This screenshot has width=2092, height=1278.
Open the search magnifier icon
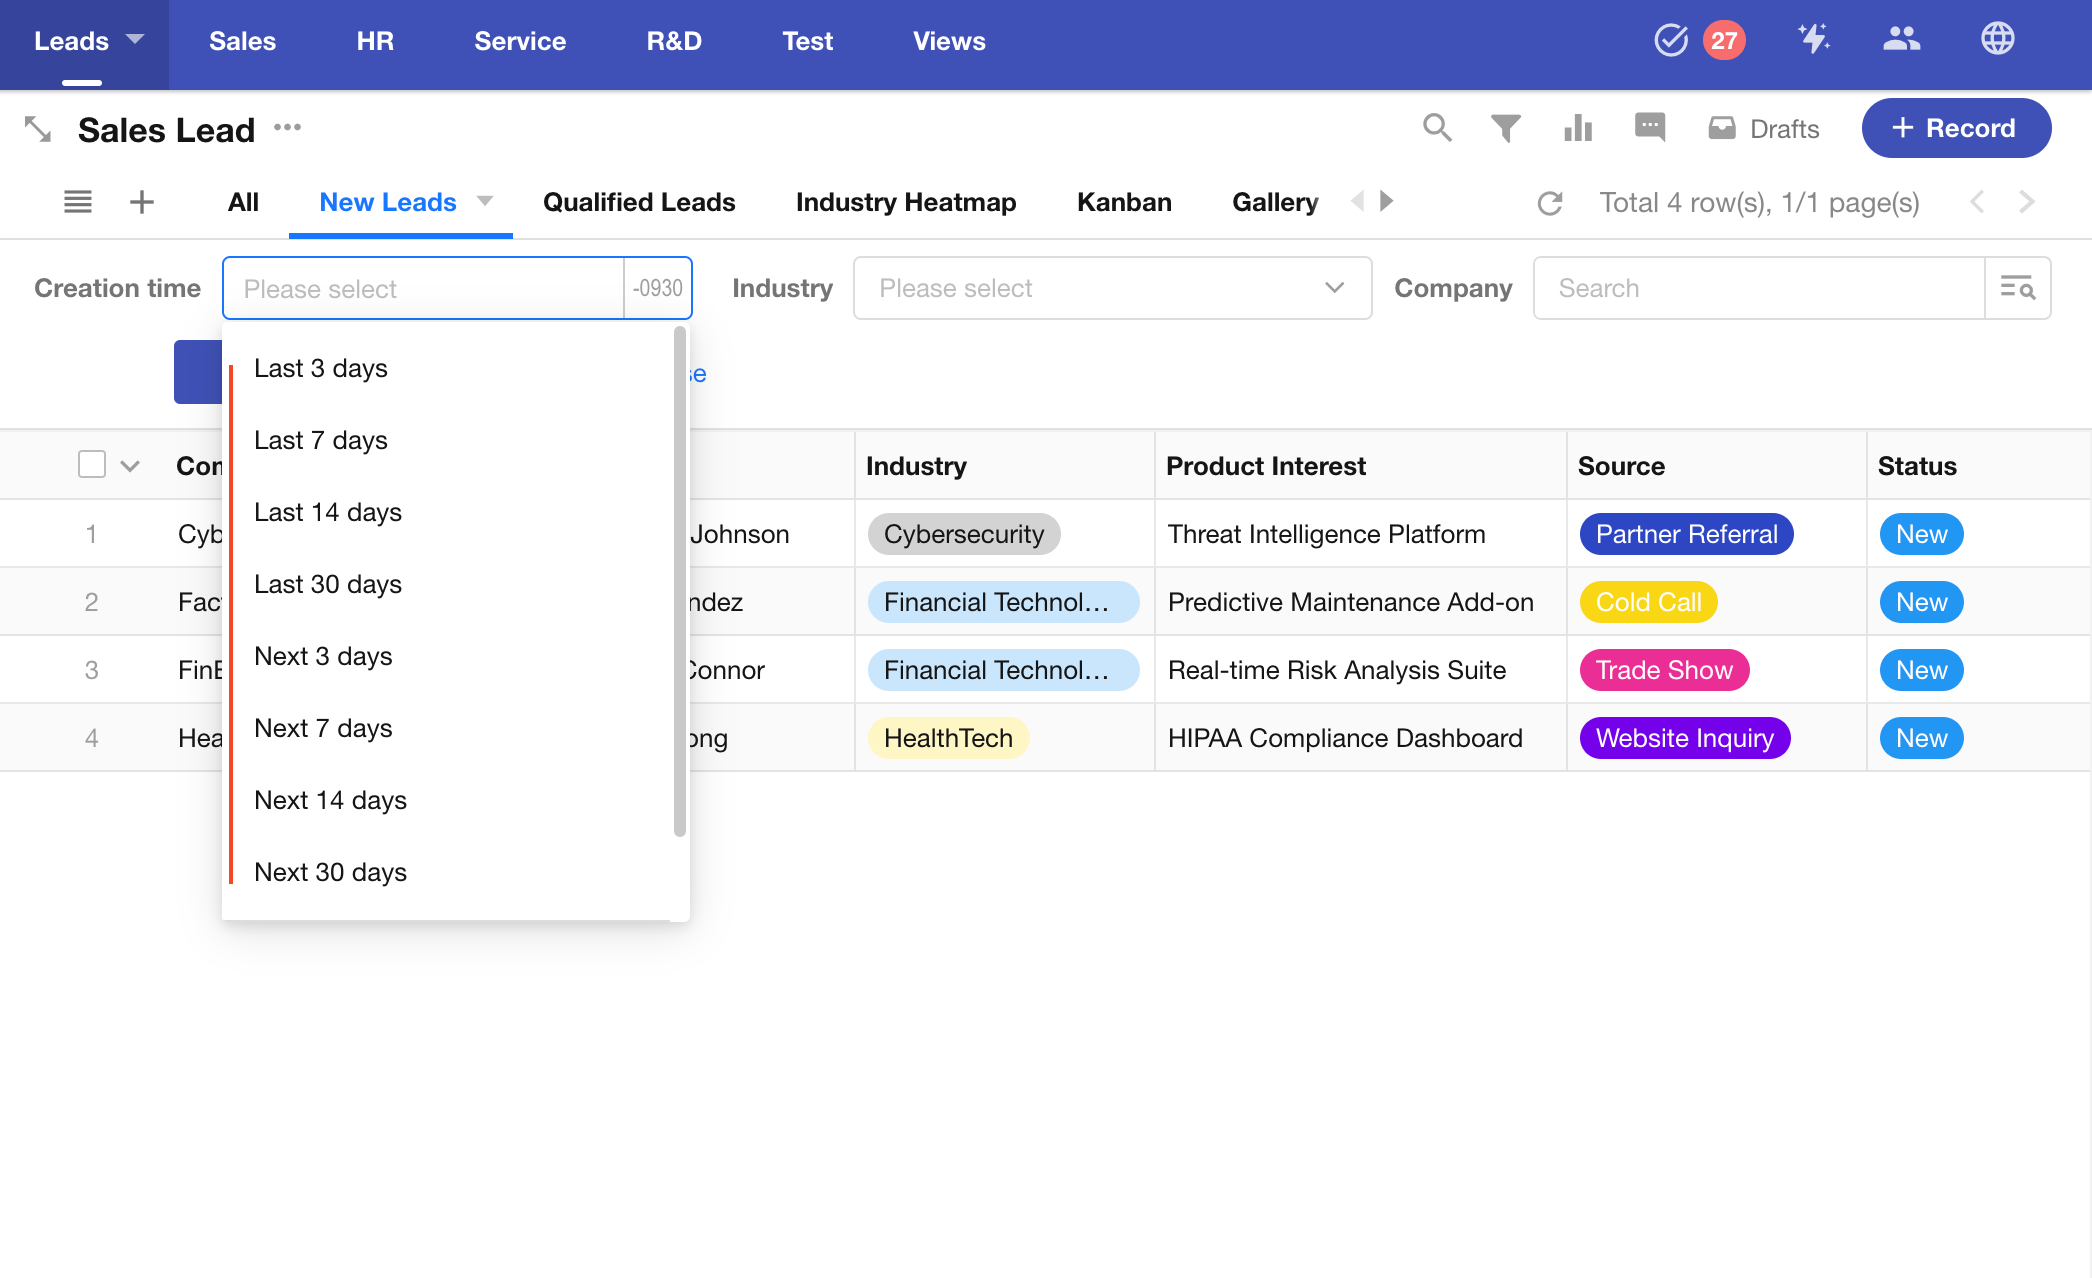click(x=1437, y=128)
